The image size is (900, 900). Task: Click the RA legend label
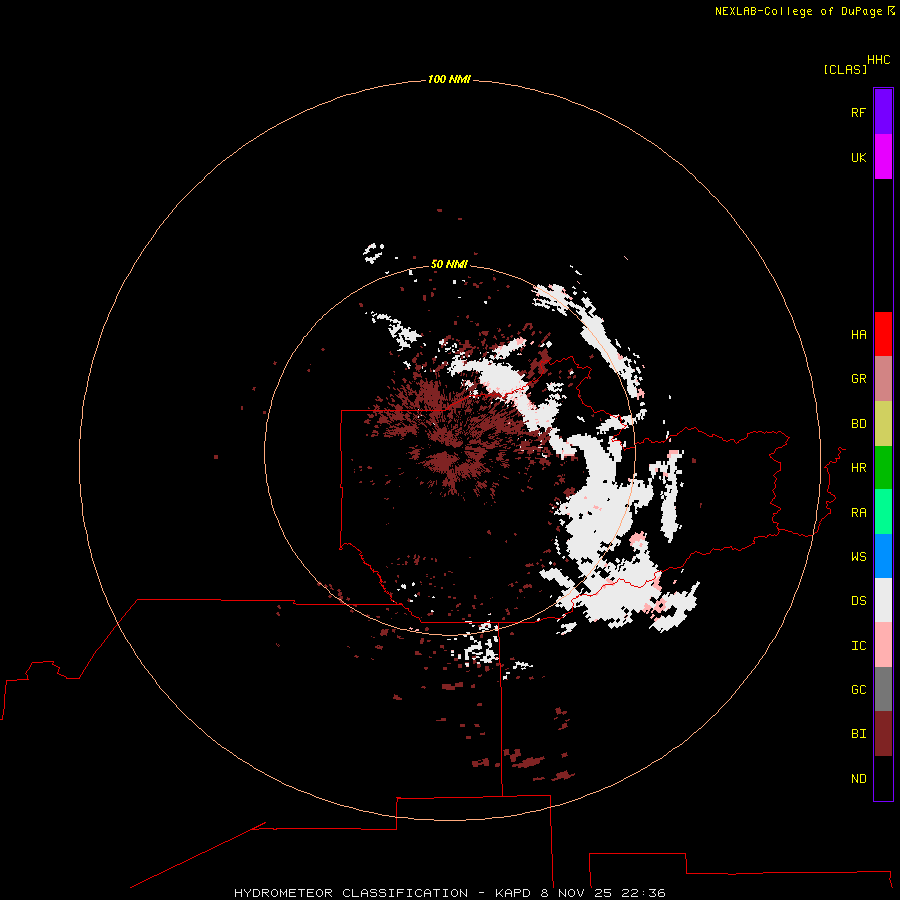pyautogui.click(x=858, y=513)
